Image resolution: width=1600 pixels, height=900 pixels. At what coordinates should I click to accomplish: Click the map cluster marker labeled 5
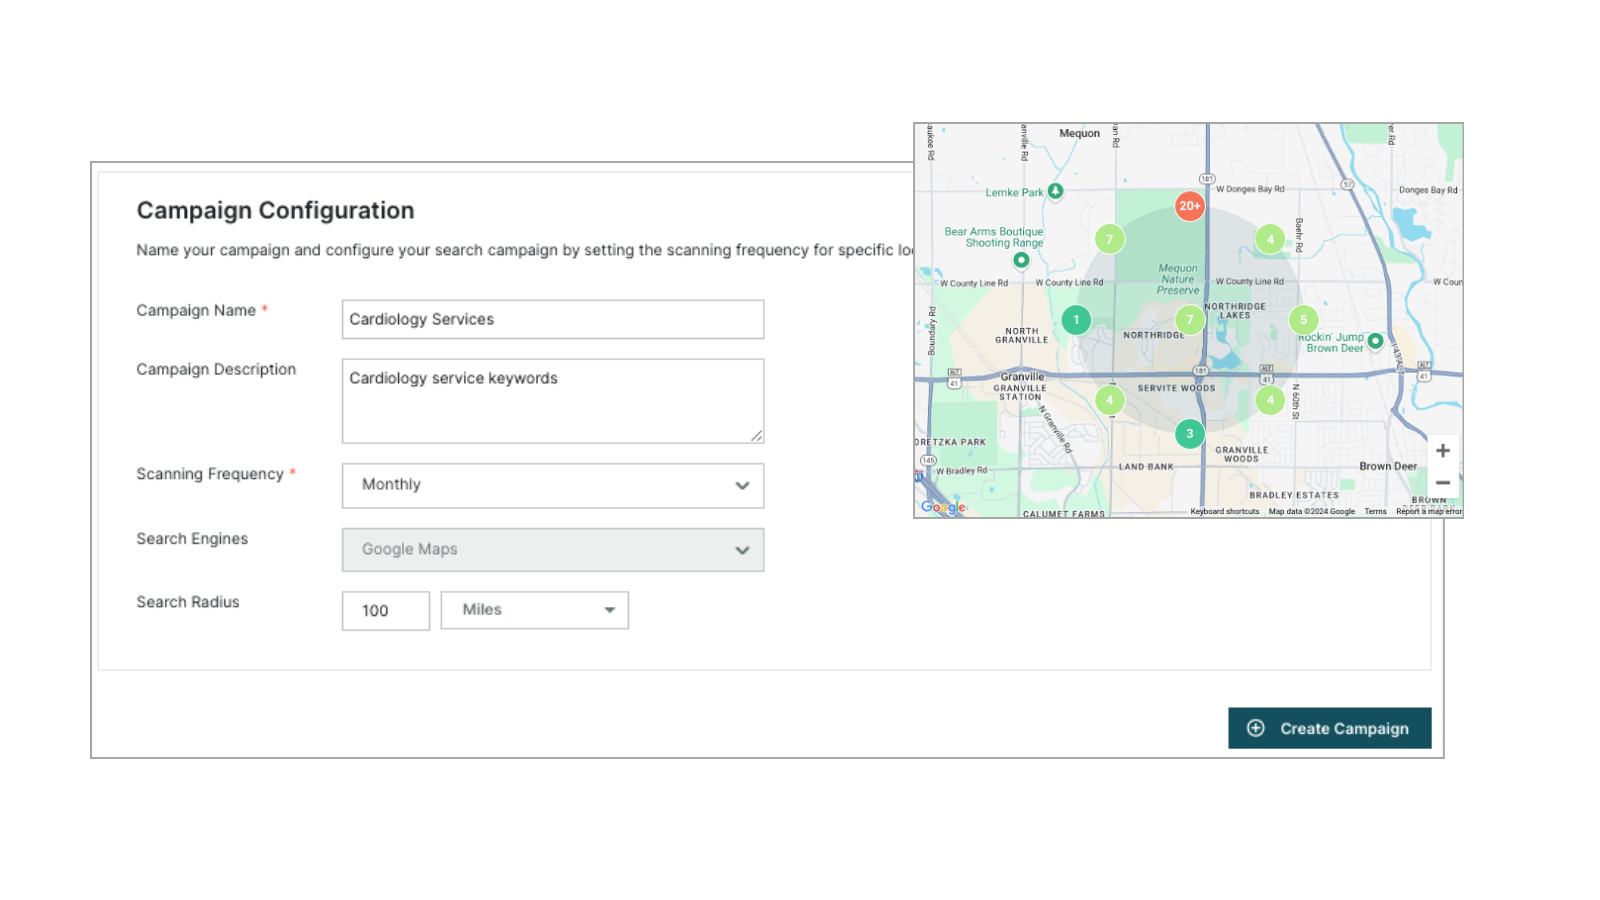tap(1303, 320)
